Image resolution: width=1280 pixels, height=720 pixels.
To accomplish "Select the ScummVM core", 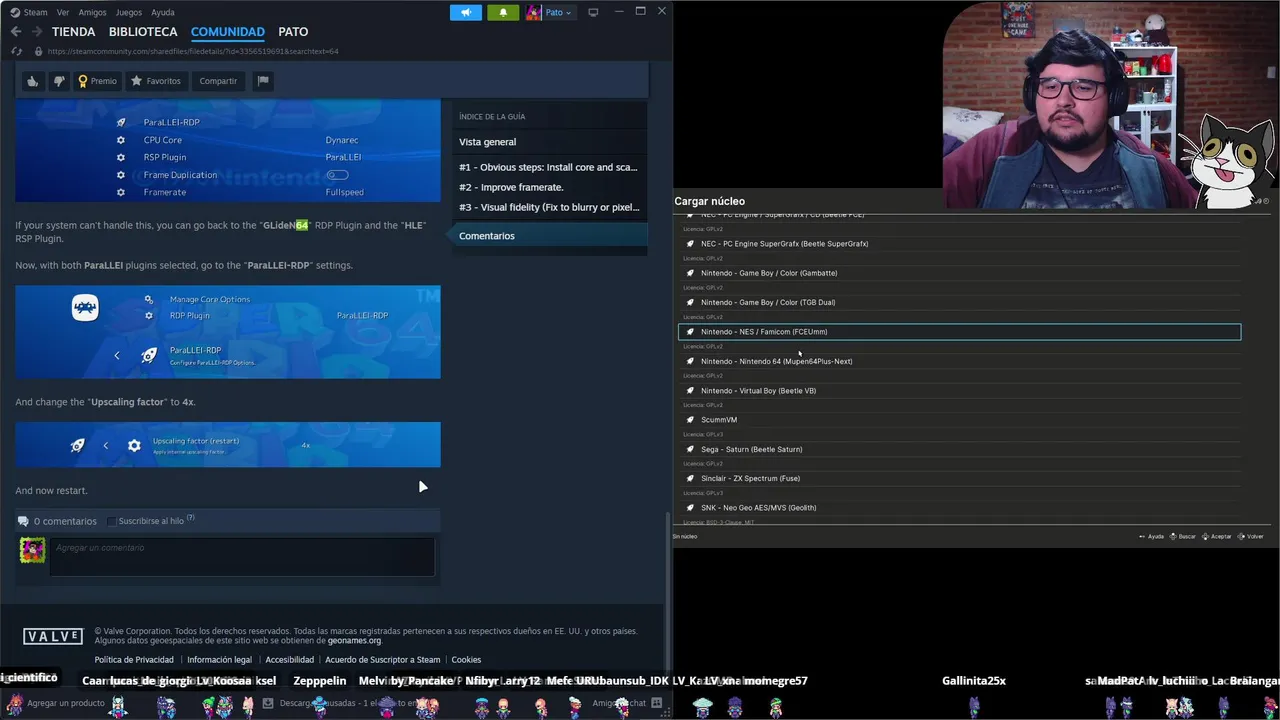I will click(959, 420).
